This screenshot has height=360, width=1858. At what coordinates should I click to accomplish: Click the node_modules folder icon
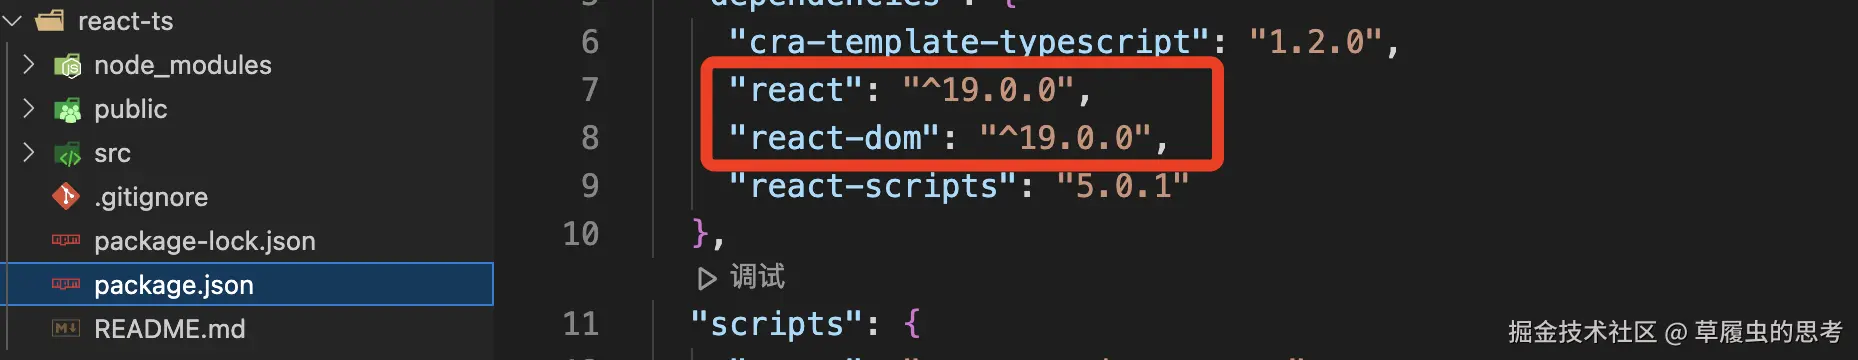pyautogui.click(x=67, y=66)
